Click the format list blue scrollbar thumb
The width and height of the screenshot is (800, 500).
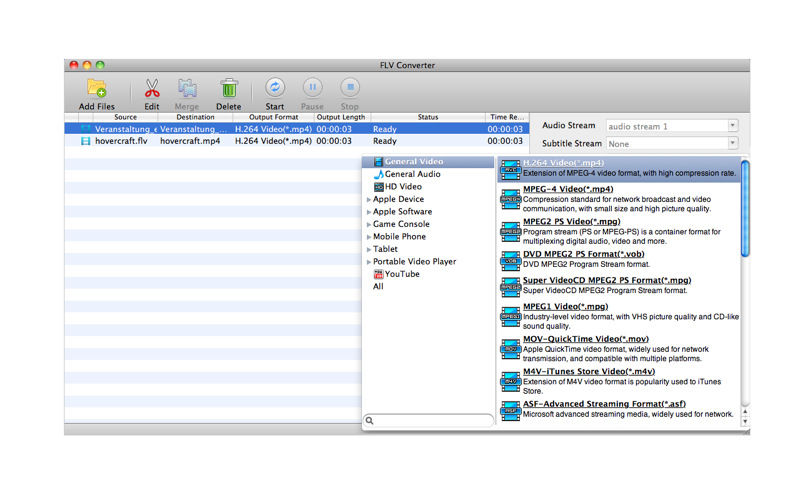(745, 208)
